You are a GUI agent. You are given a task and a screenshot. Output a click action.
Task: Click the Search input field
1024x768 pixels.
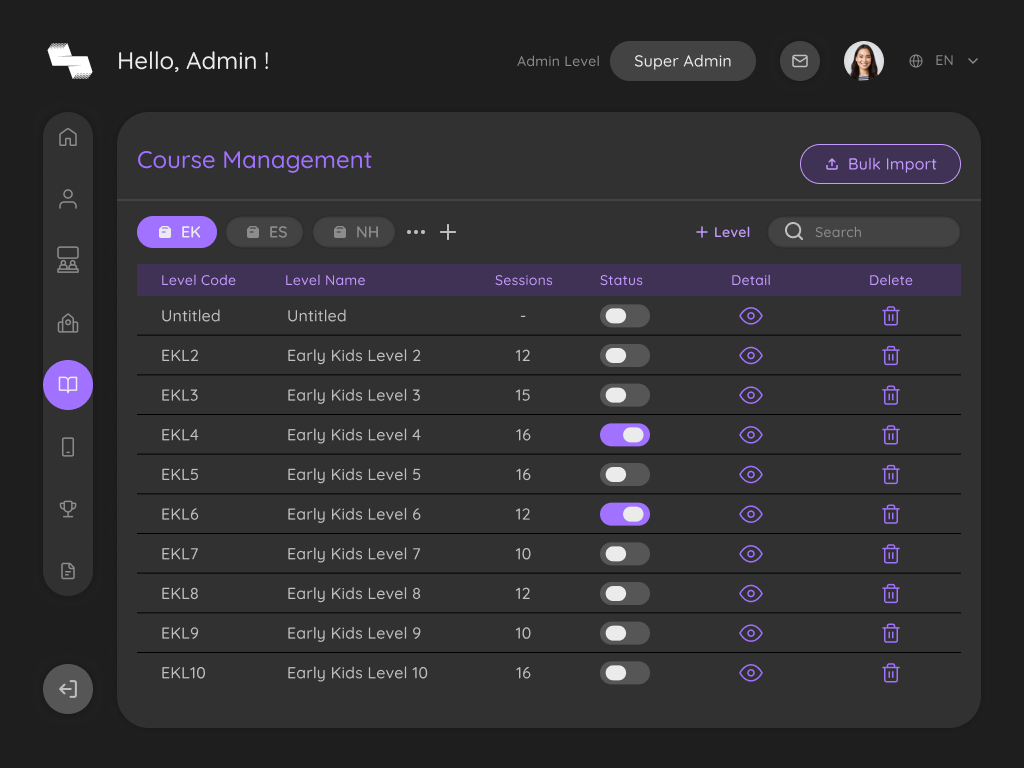point(863,232)
